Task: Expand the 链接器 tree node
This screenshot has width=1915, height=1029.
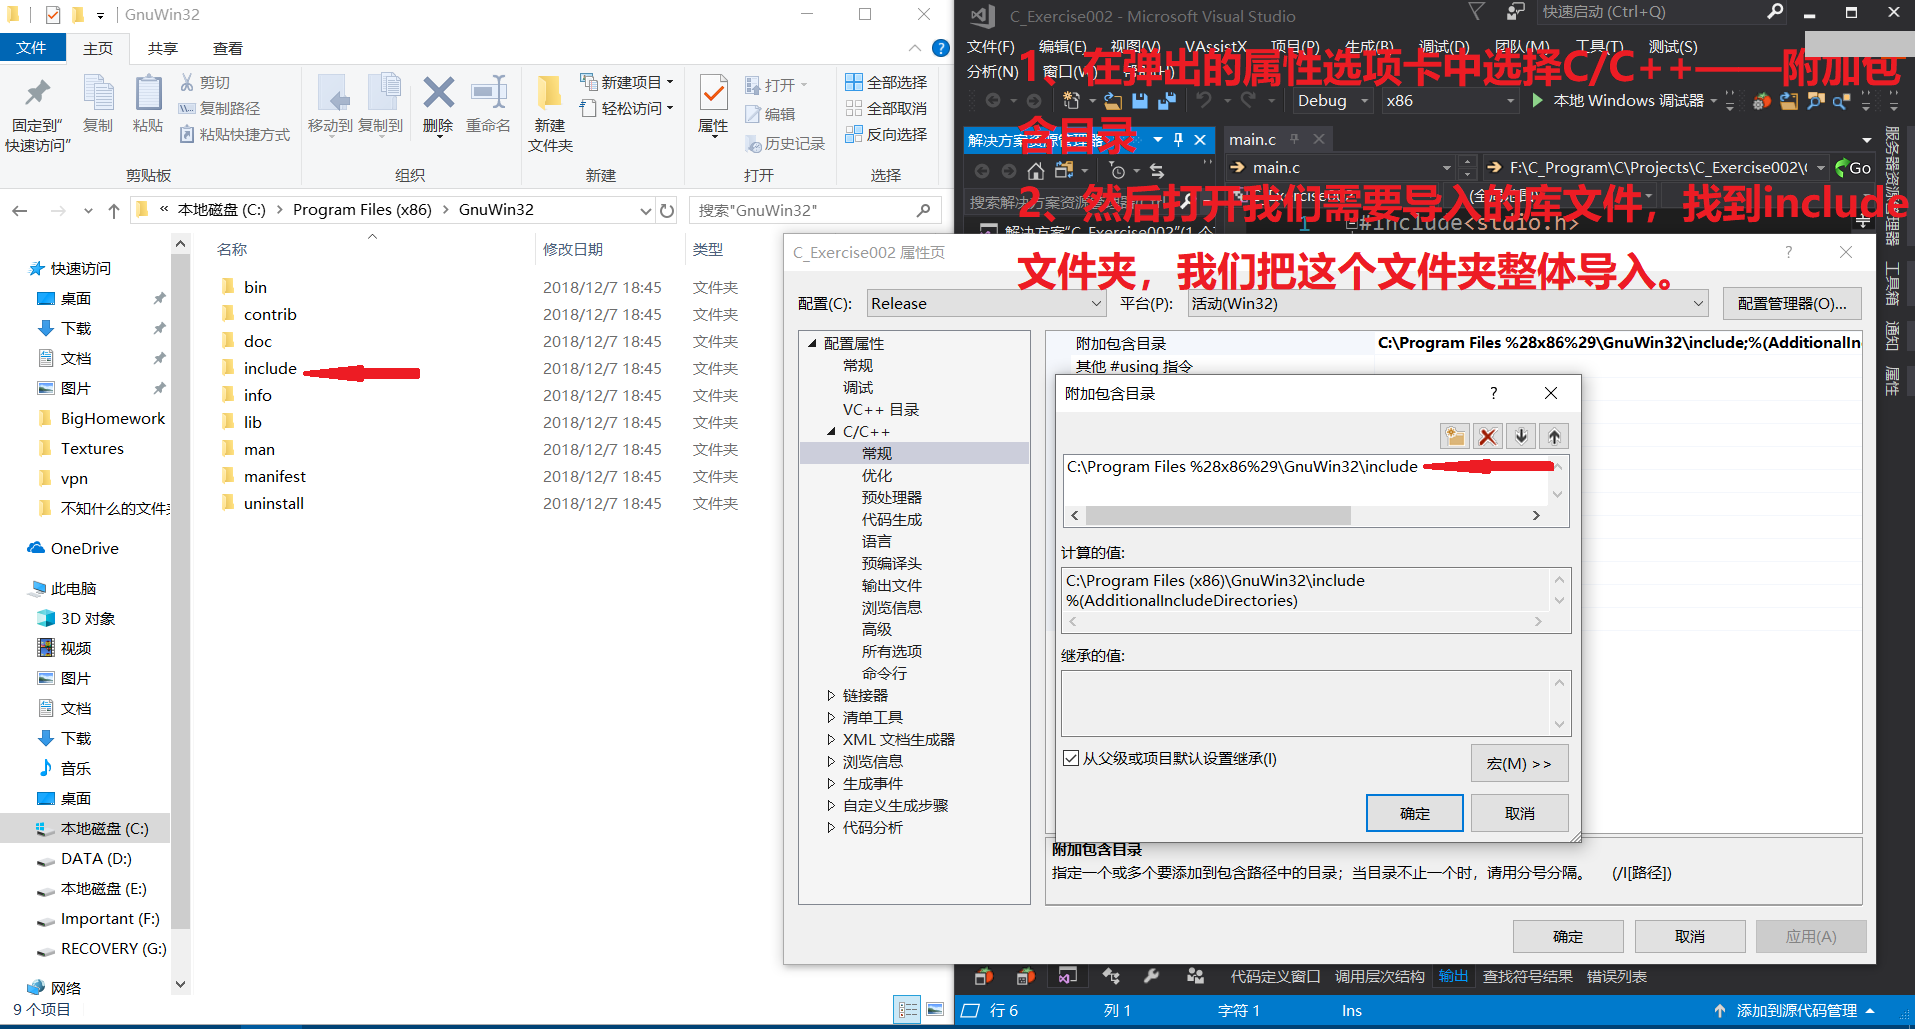Action: pyautogui.click(x=831, y=695)
